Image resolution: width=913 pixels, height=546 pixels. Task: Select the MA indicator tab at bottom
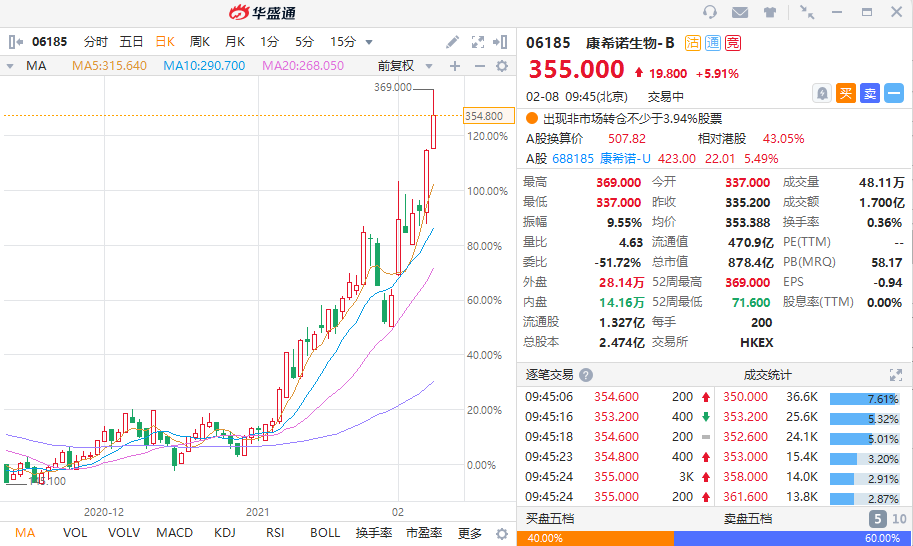[x=25, y=533]
